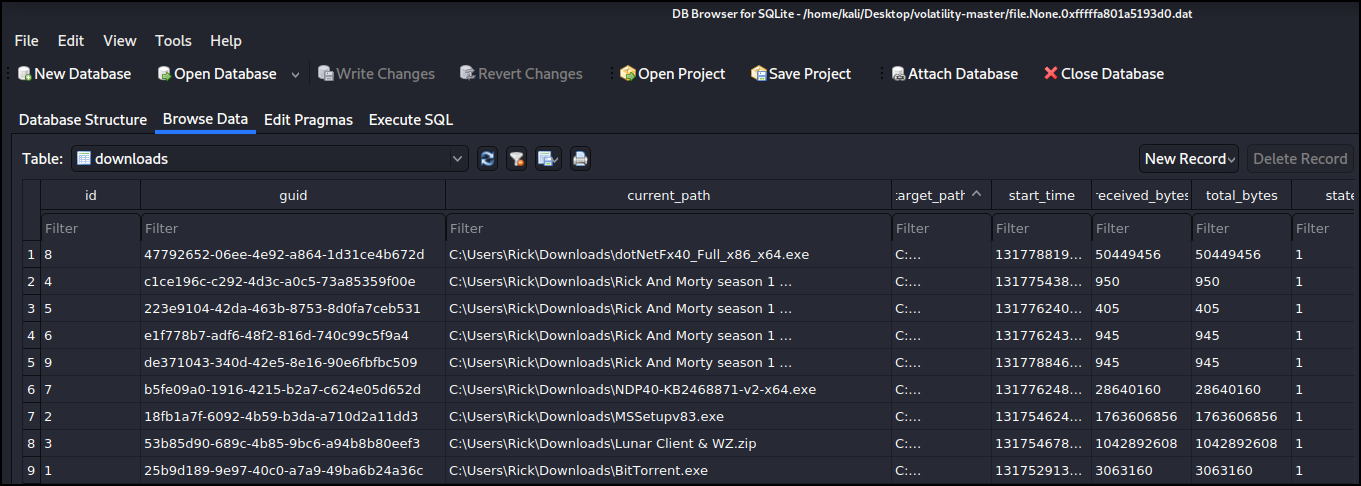1361x486 pixels.
Task: Open the Tools menu
Action: 173,41
